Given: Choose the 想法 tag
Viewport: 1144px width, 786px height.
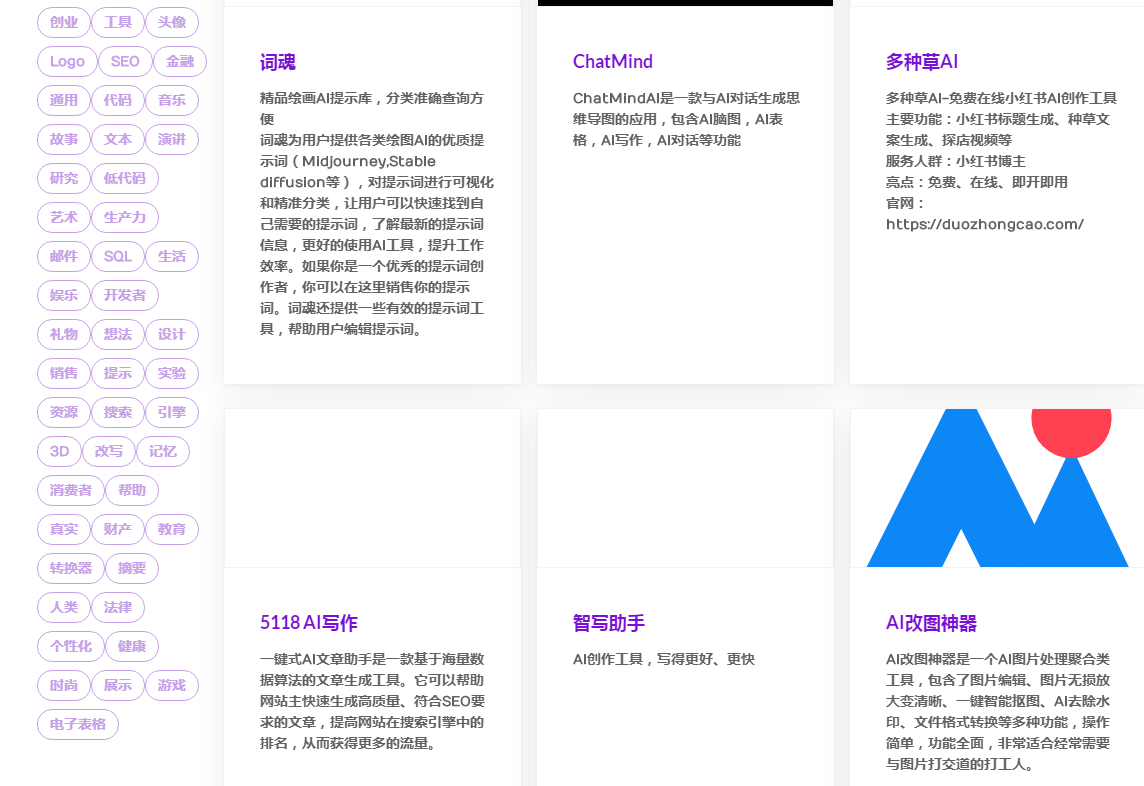Looking at the screenshot, I should pyautogui.click(x=117, y=334).
